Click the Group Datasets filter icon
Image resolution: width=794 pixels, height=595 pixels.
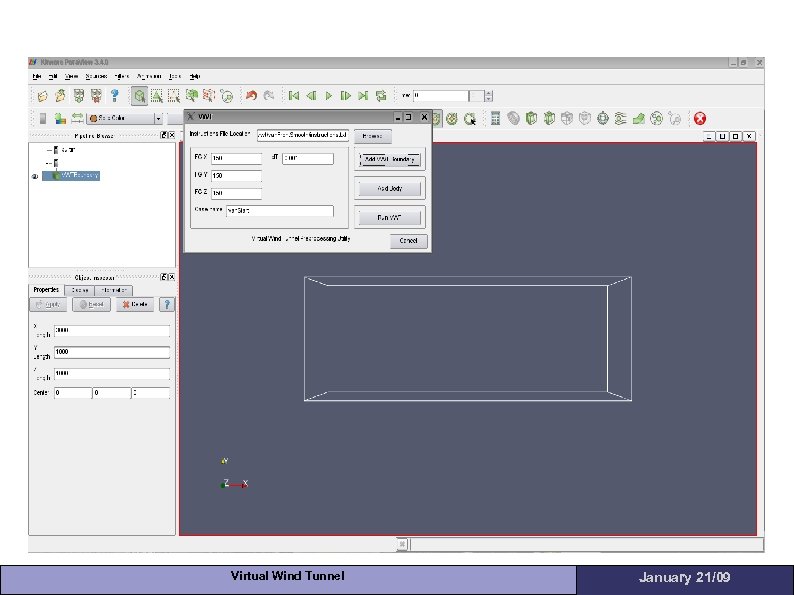(656, 118)
